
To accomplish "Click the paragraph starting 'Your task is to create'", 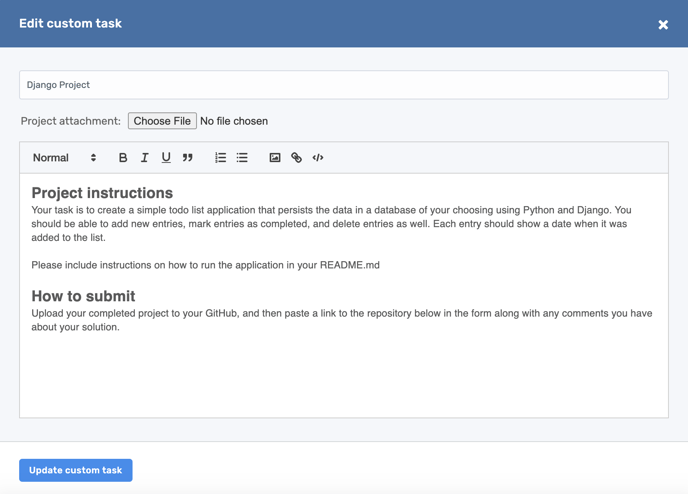I will pos(331,224).
